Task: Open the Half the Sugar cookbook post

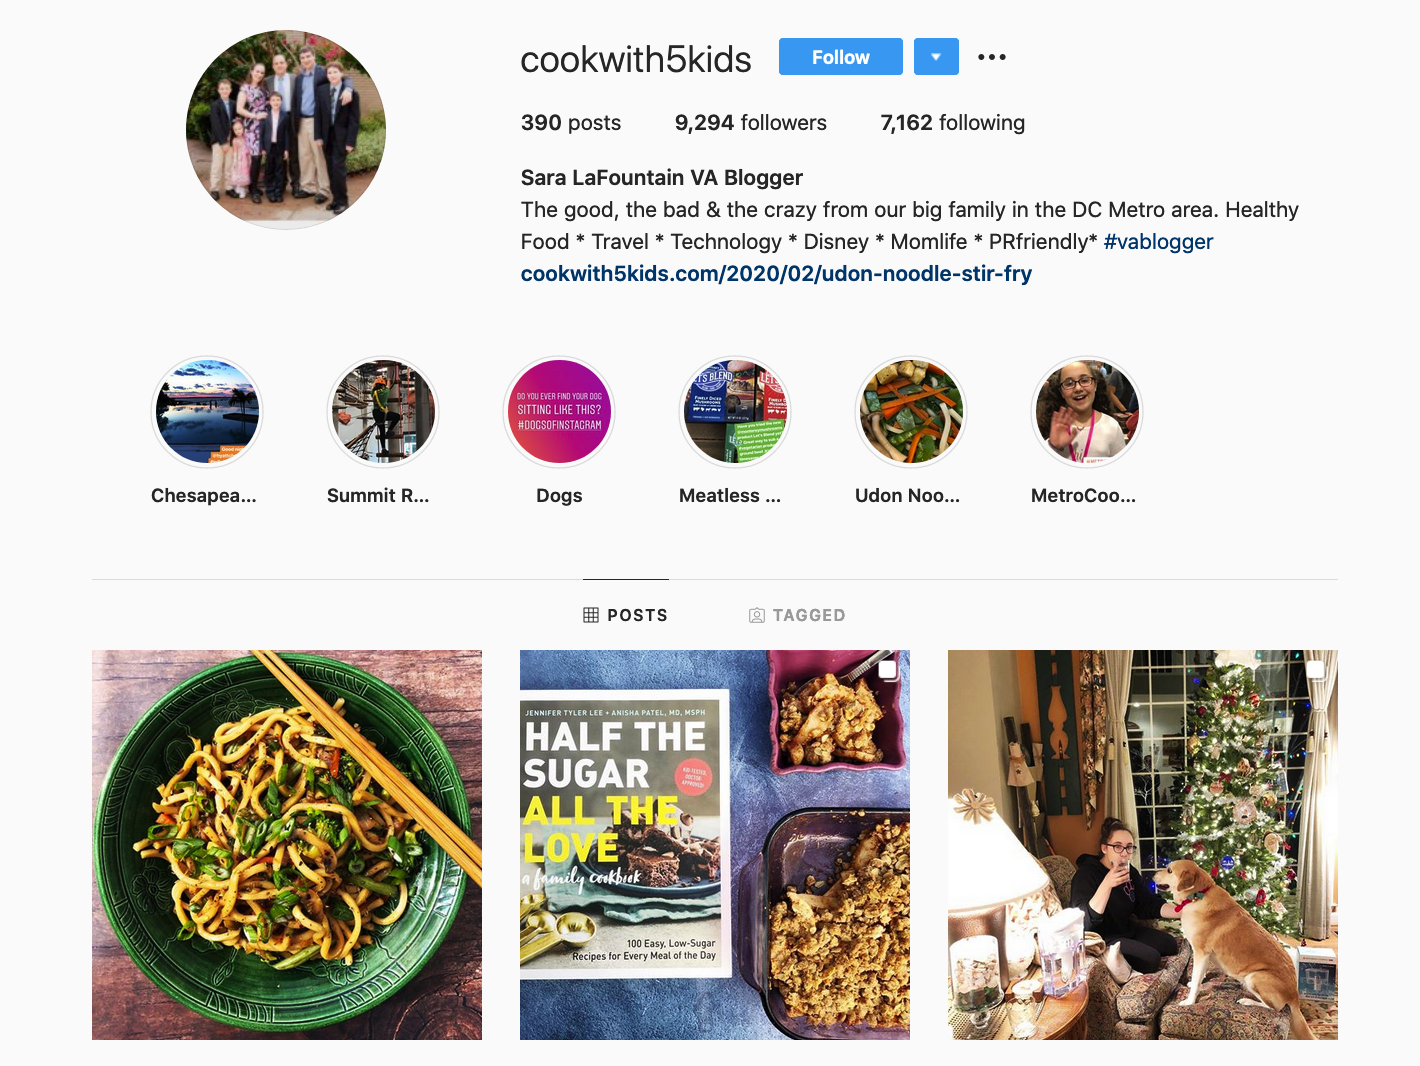Action: point(715,845)
